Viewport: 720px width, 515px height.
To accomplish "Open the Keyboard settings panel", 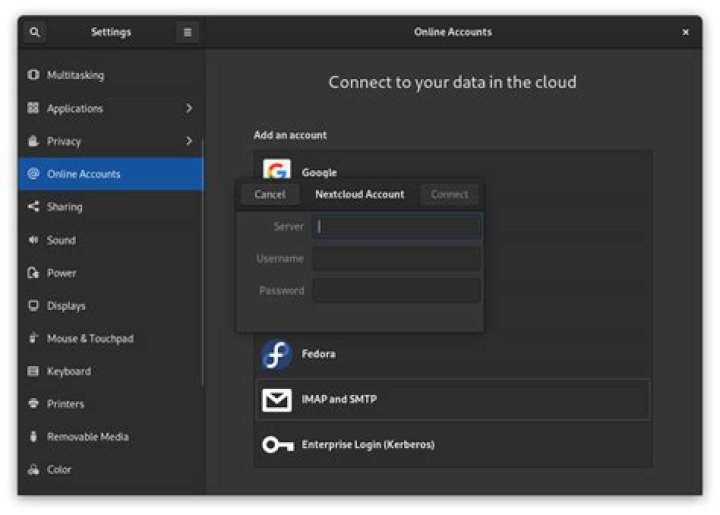I will (110, 371).
